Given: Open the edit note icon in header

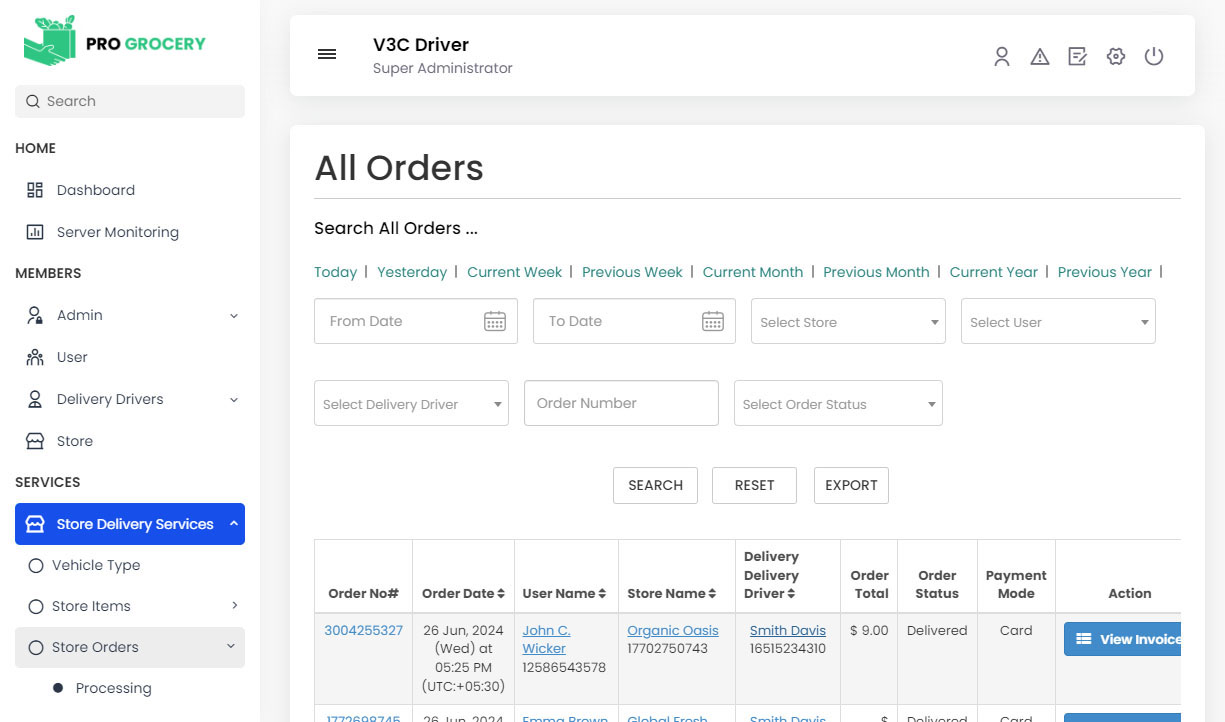Looking at the screenshot, I should click(x=1077, y=57).
